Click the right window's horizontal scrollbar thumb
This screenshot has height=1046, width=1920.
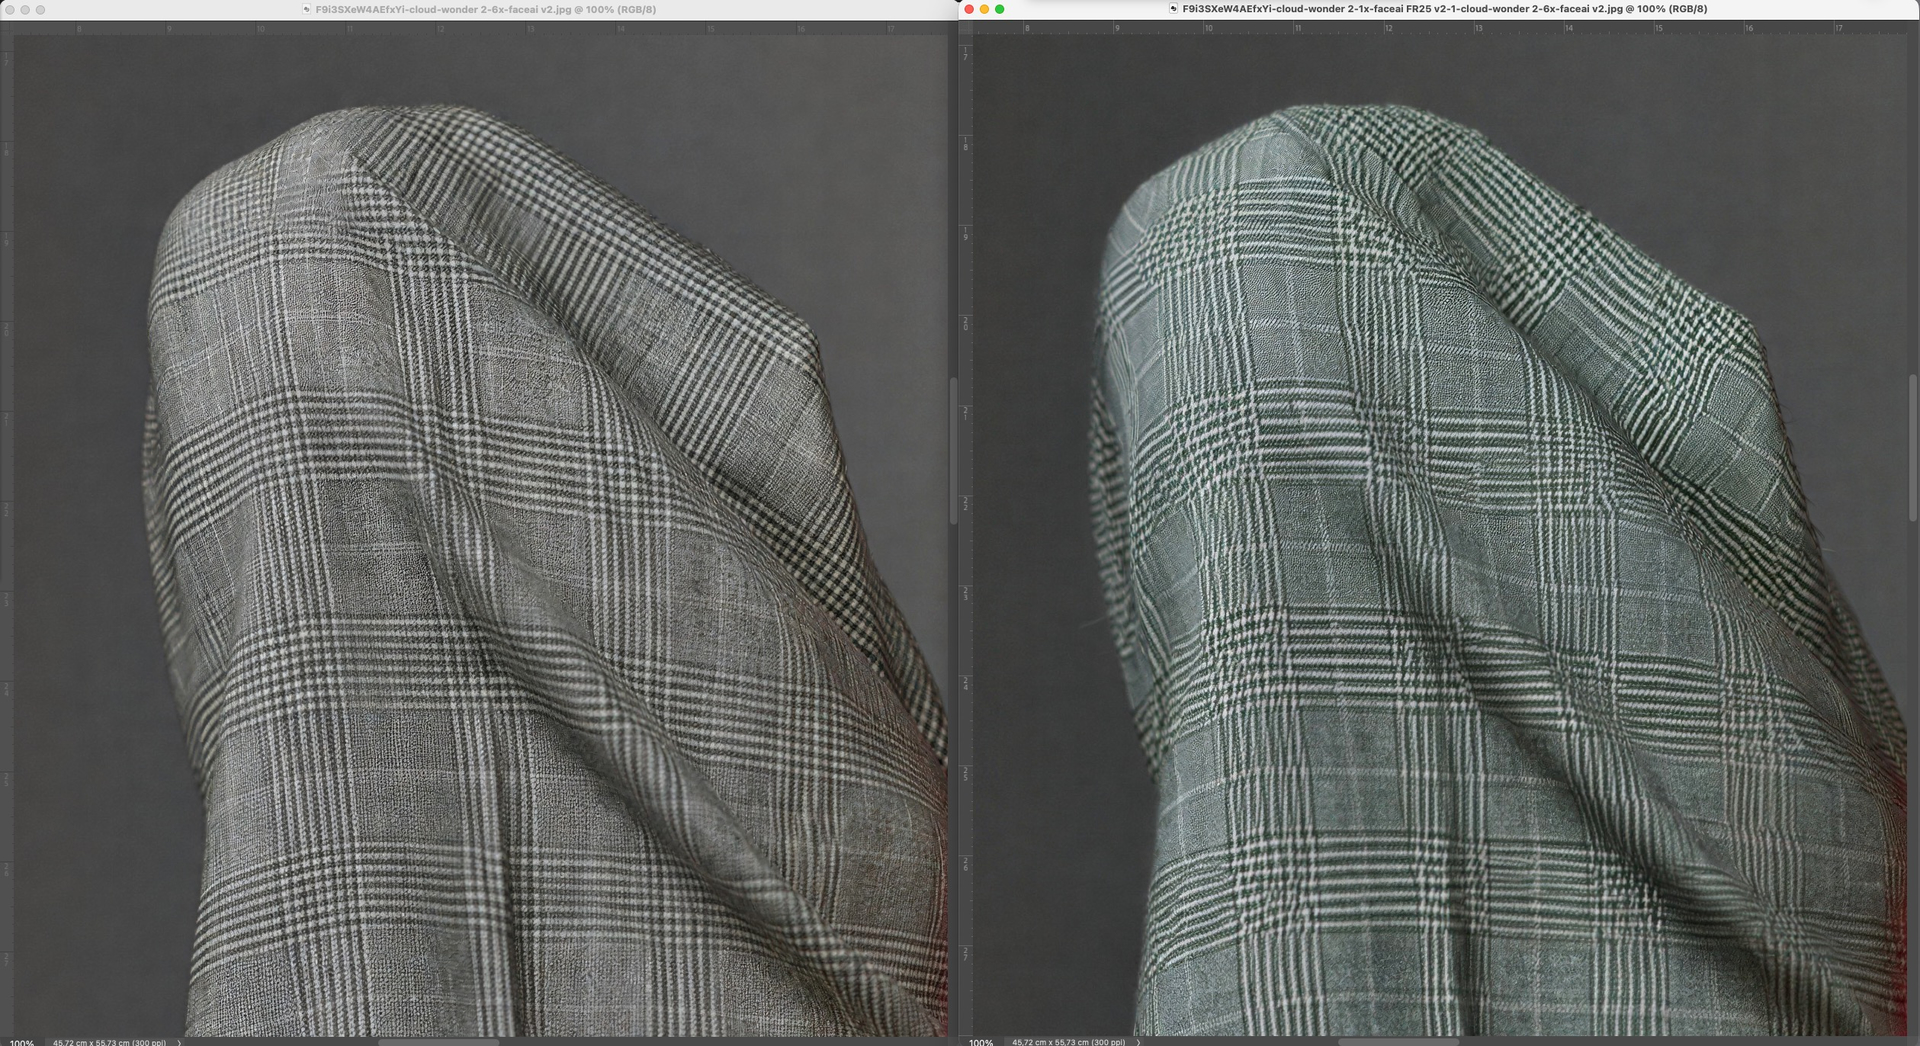1399,1042
